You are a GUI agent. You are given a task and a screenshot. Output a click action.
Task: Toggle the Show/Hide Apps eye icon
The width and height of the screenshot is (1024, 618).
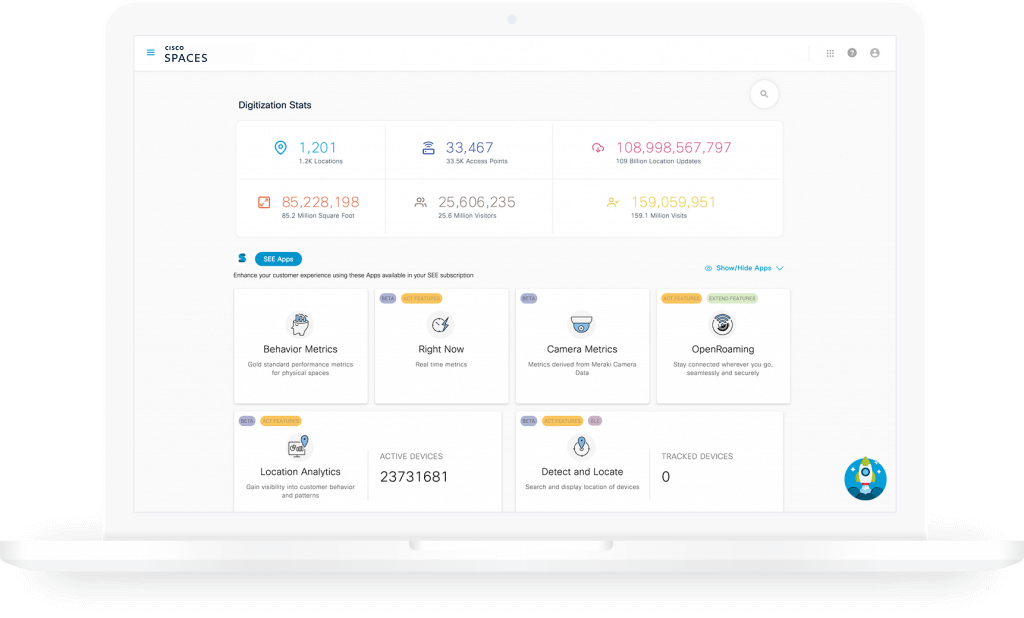pos(708,268)
